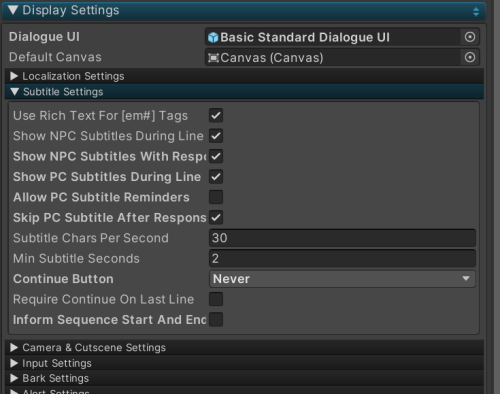500x394 pixels.
Task: Click the Min Subtitle Seconds label
Action: tap(76, 259)
